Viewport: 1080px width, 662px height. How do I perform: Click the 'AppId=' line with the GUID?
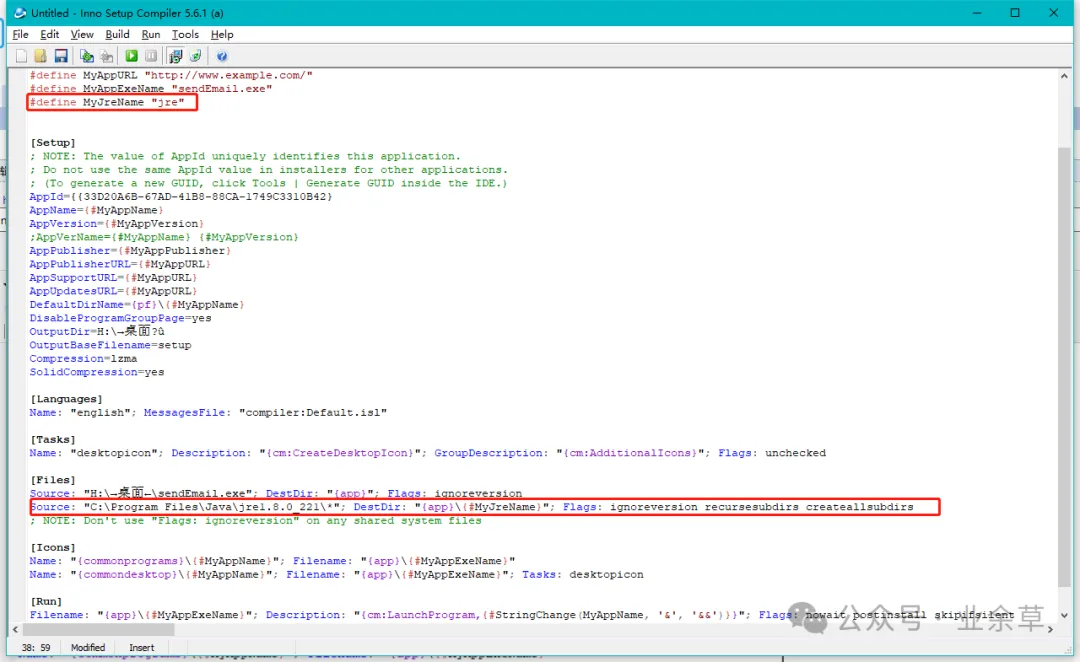point(180,196)
